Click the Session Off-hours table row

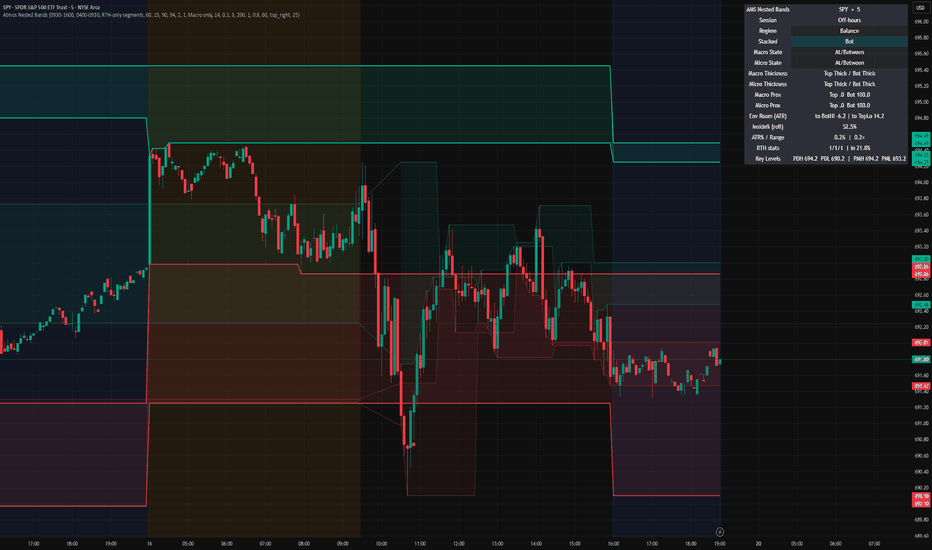click(x=826, y=20)
